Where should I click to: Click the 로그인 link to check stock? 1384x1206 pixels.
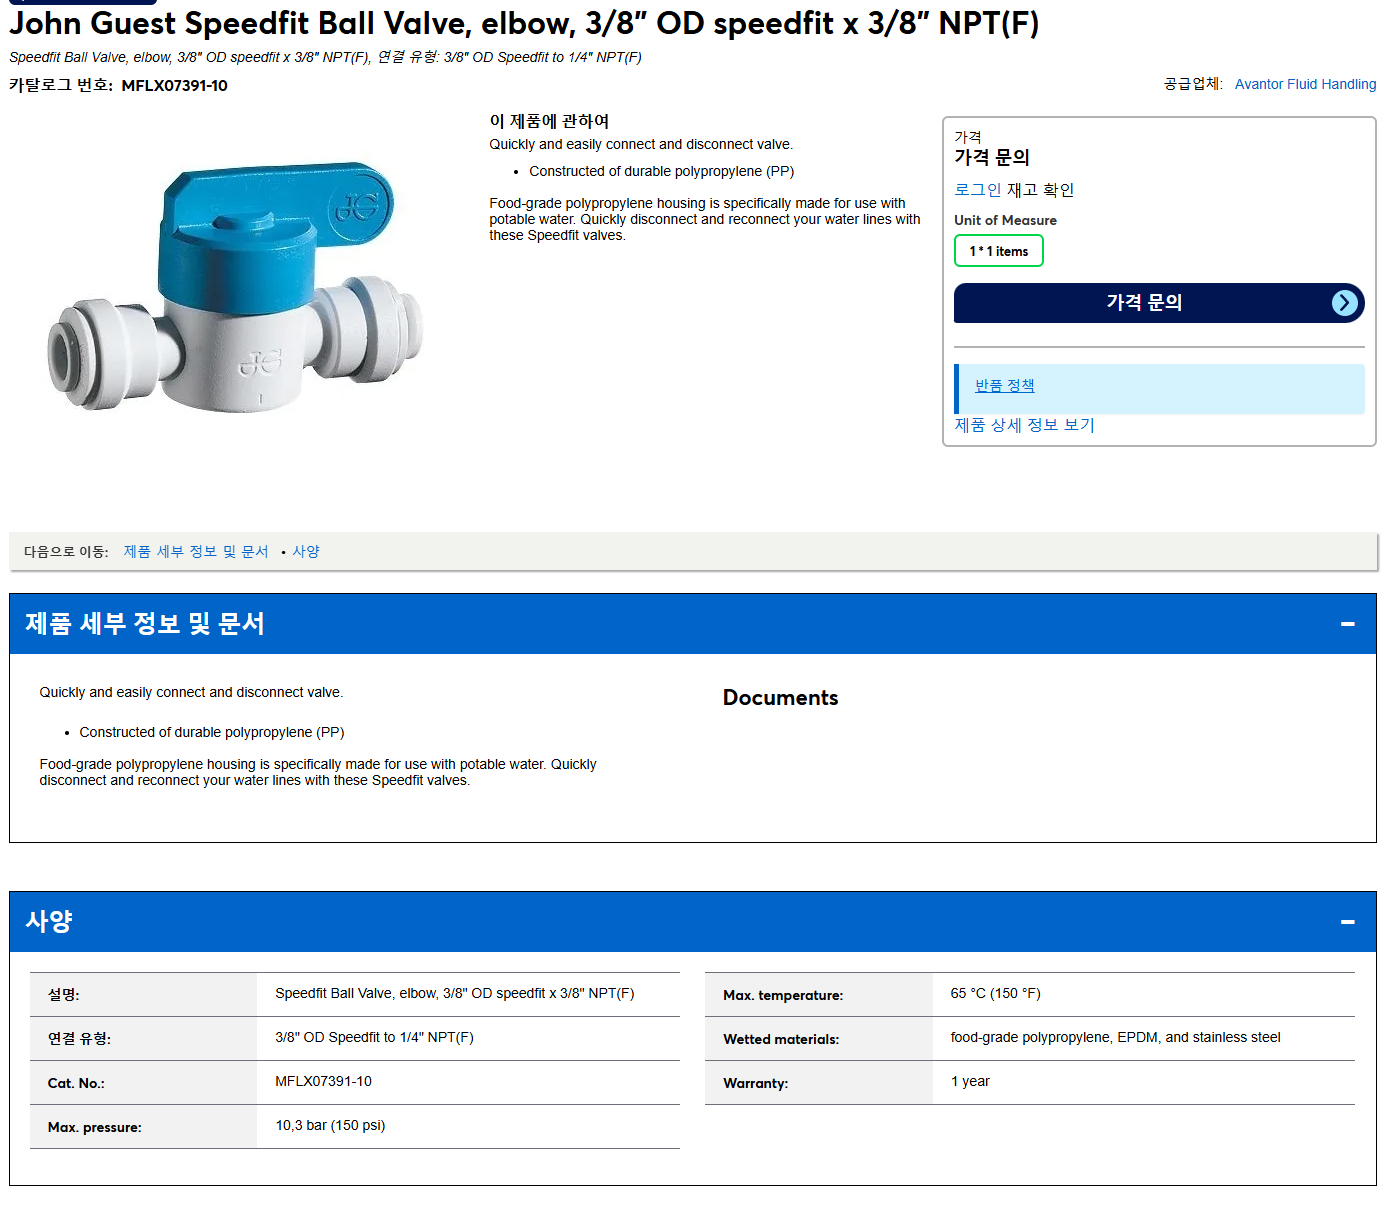[x=978, y=190]
